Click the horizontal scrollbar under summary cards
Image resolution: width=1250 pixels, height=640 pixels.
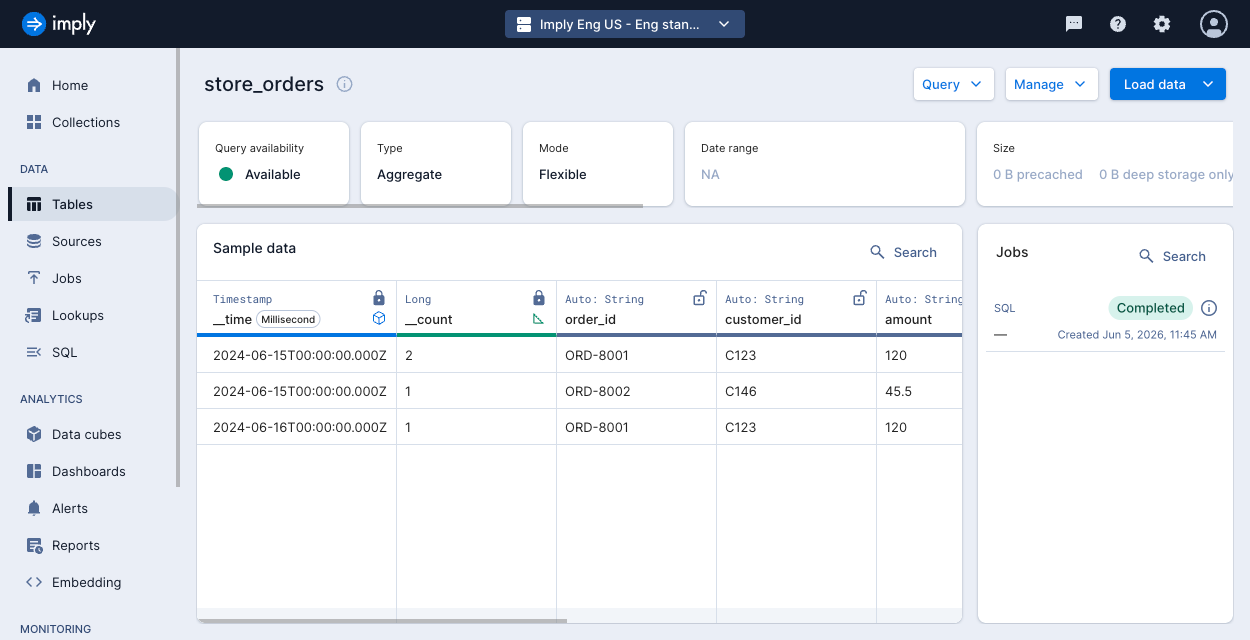tap(420, 206)
